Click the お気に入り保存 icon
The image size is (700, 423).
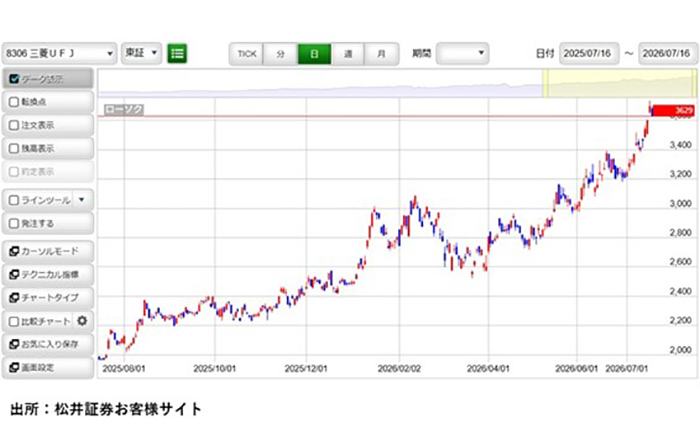pos(14,344)
